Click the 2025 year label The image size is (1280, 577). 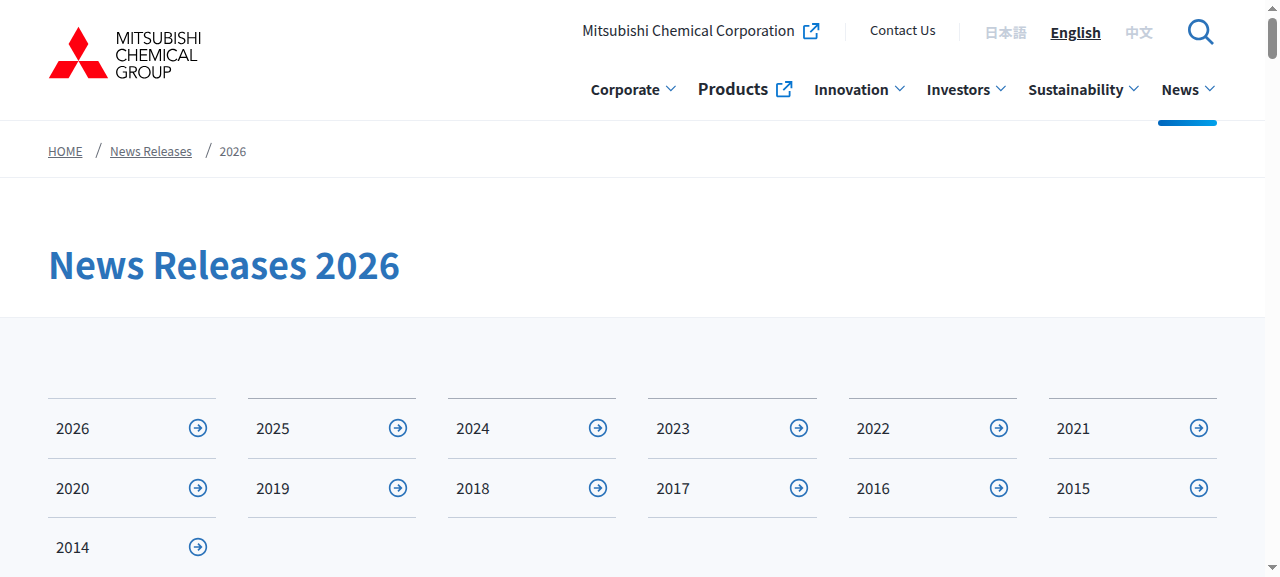pos(273,429)
